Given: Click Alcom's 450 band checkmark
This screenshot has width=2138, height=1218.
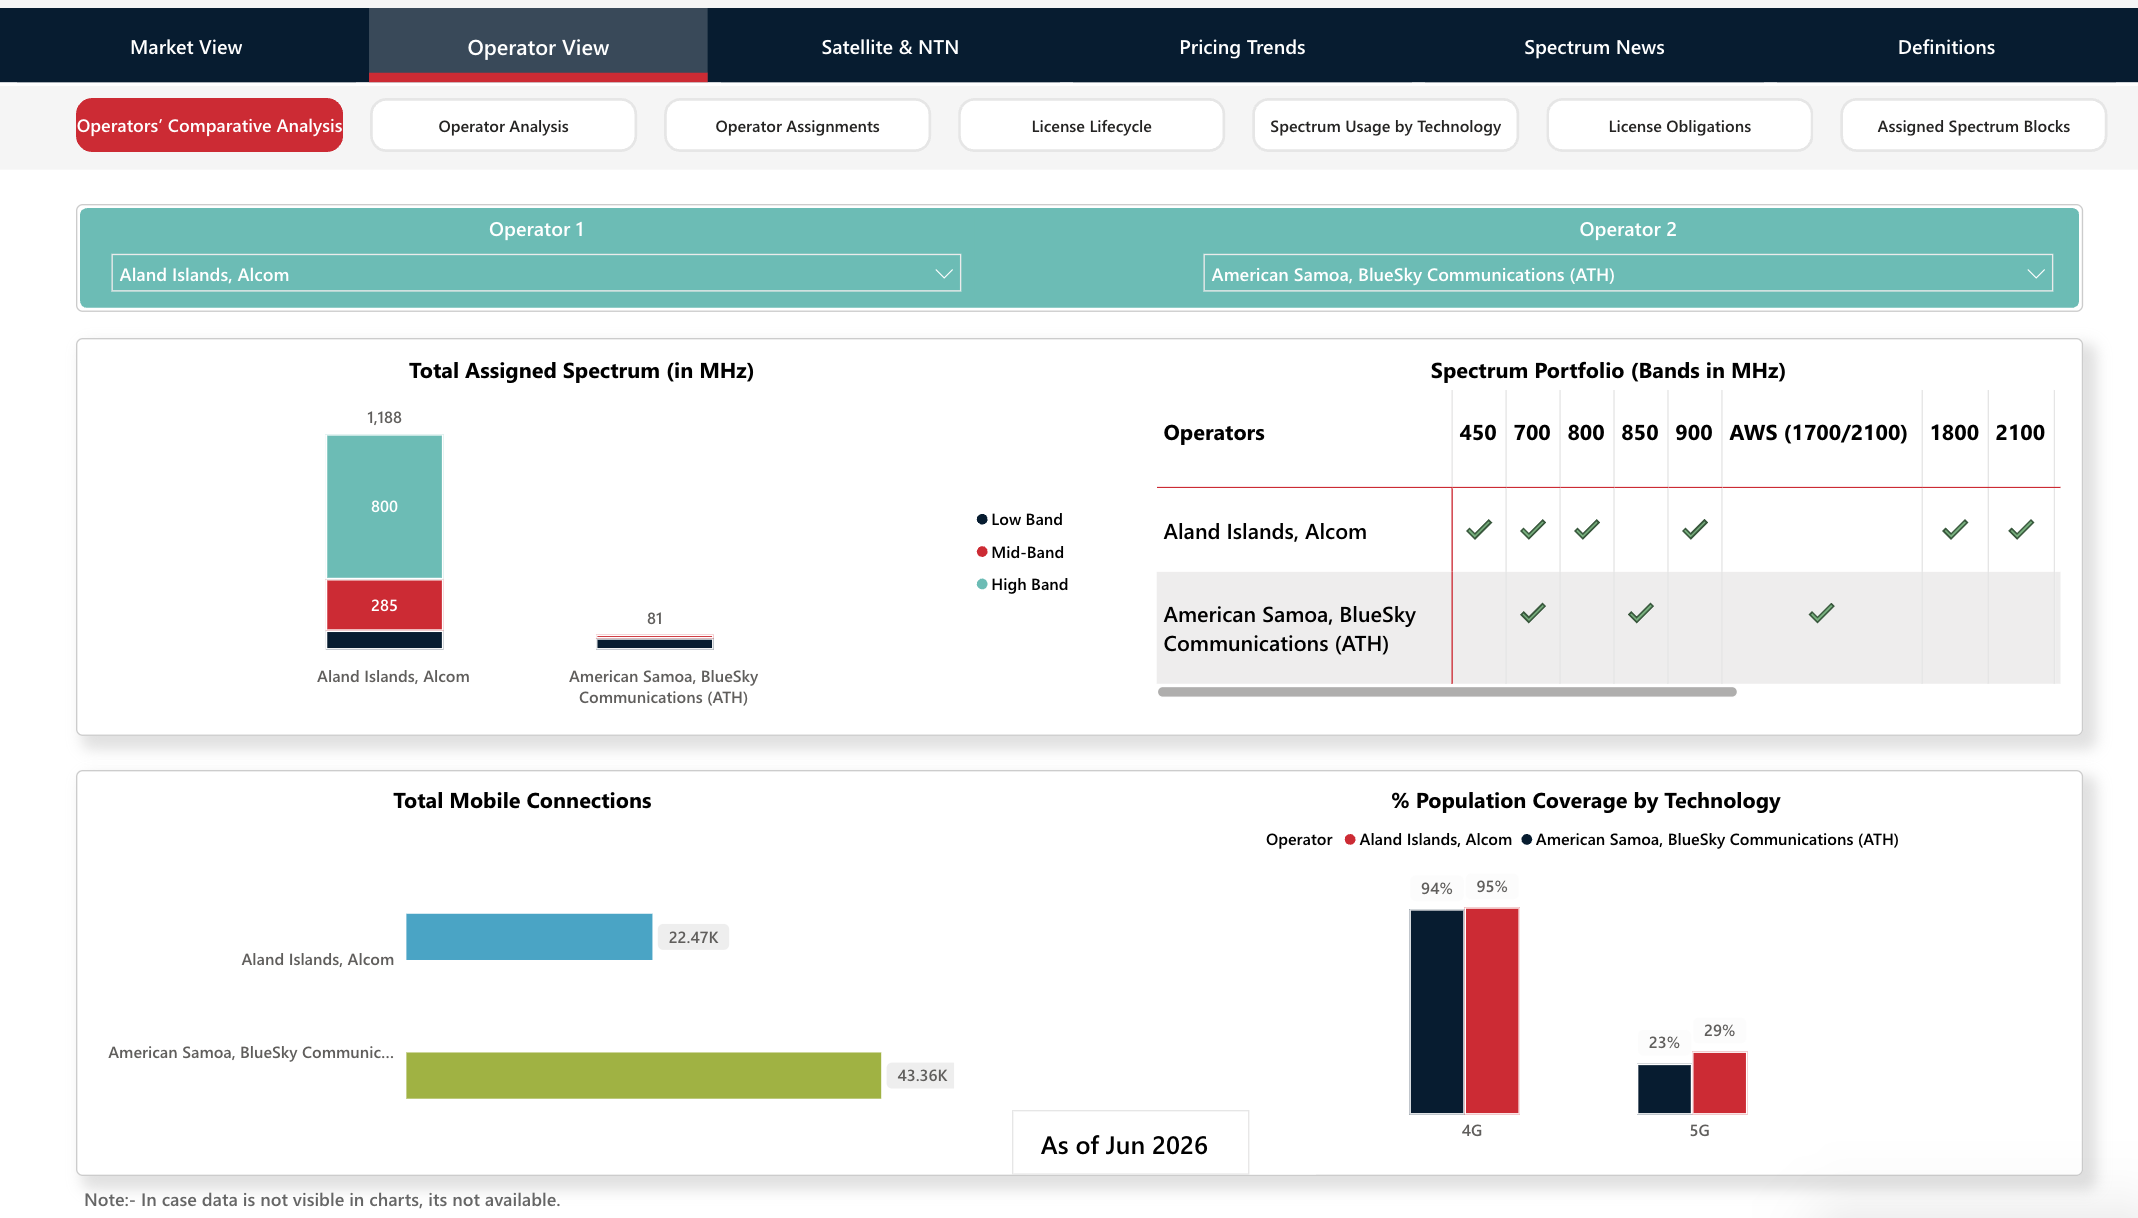Looking at the screenshot, I should (1478, 530).
